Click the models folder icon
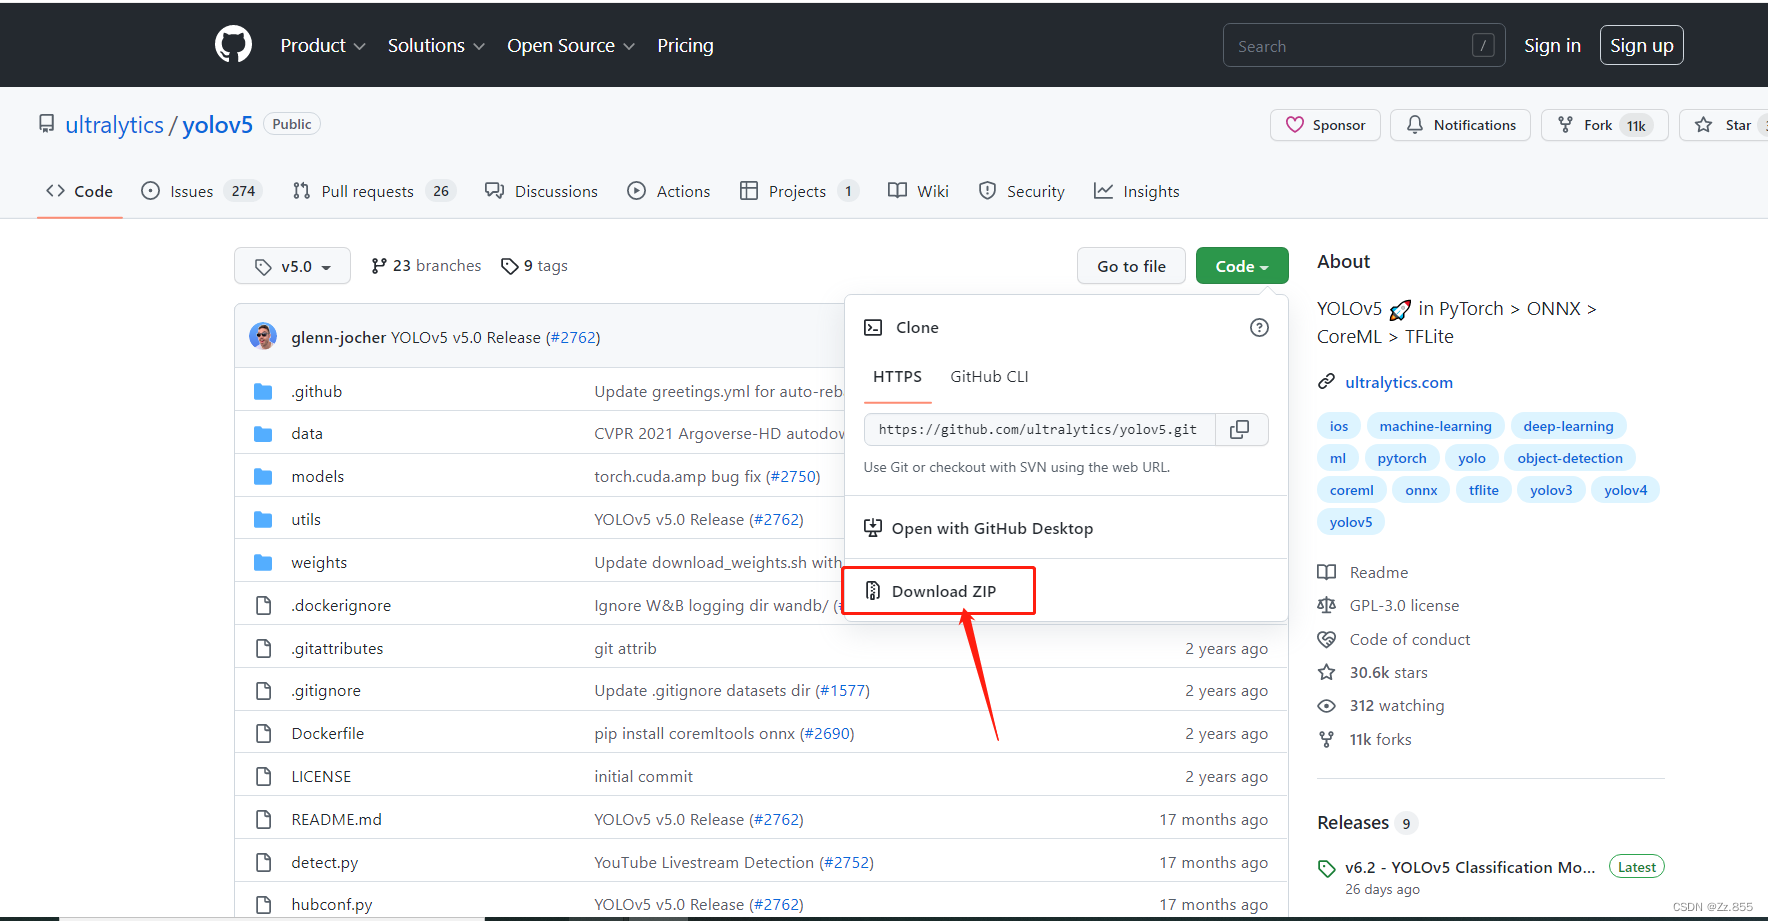Viewport: 1768px width, 921px height. pyautogui.click(x=263, y=476)
